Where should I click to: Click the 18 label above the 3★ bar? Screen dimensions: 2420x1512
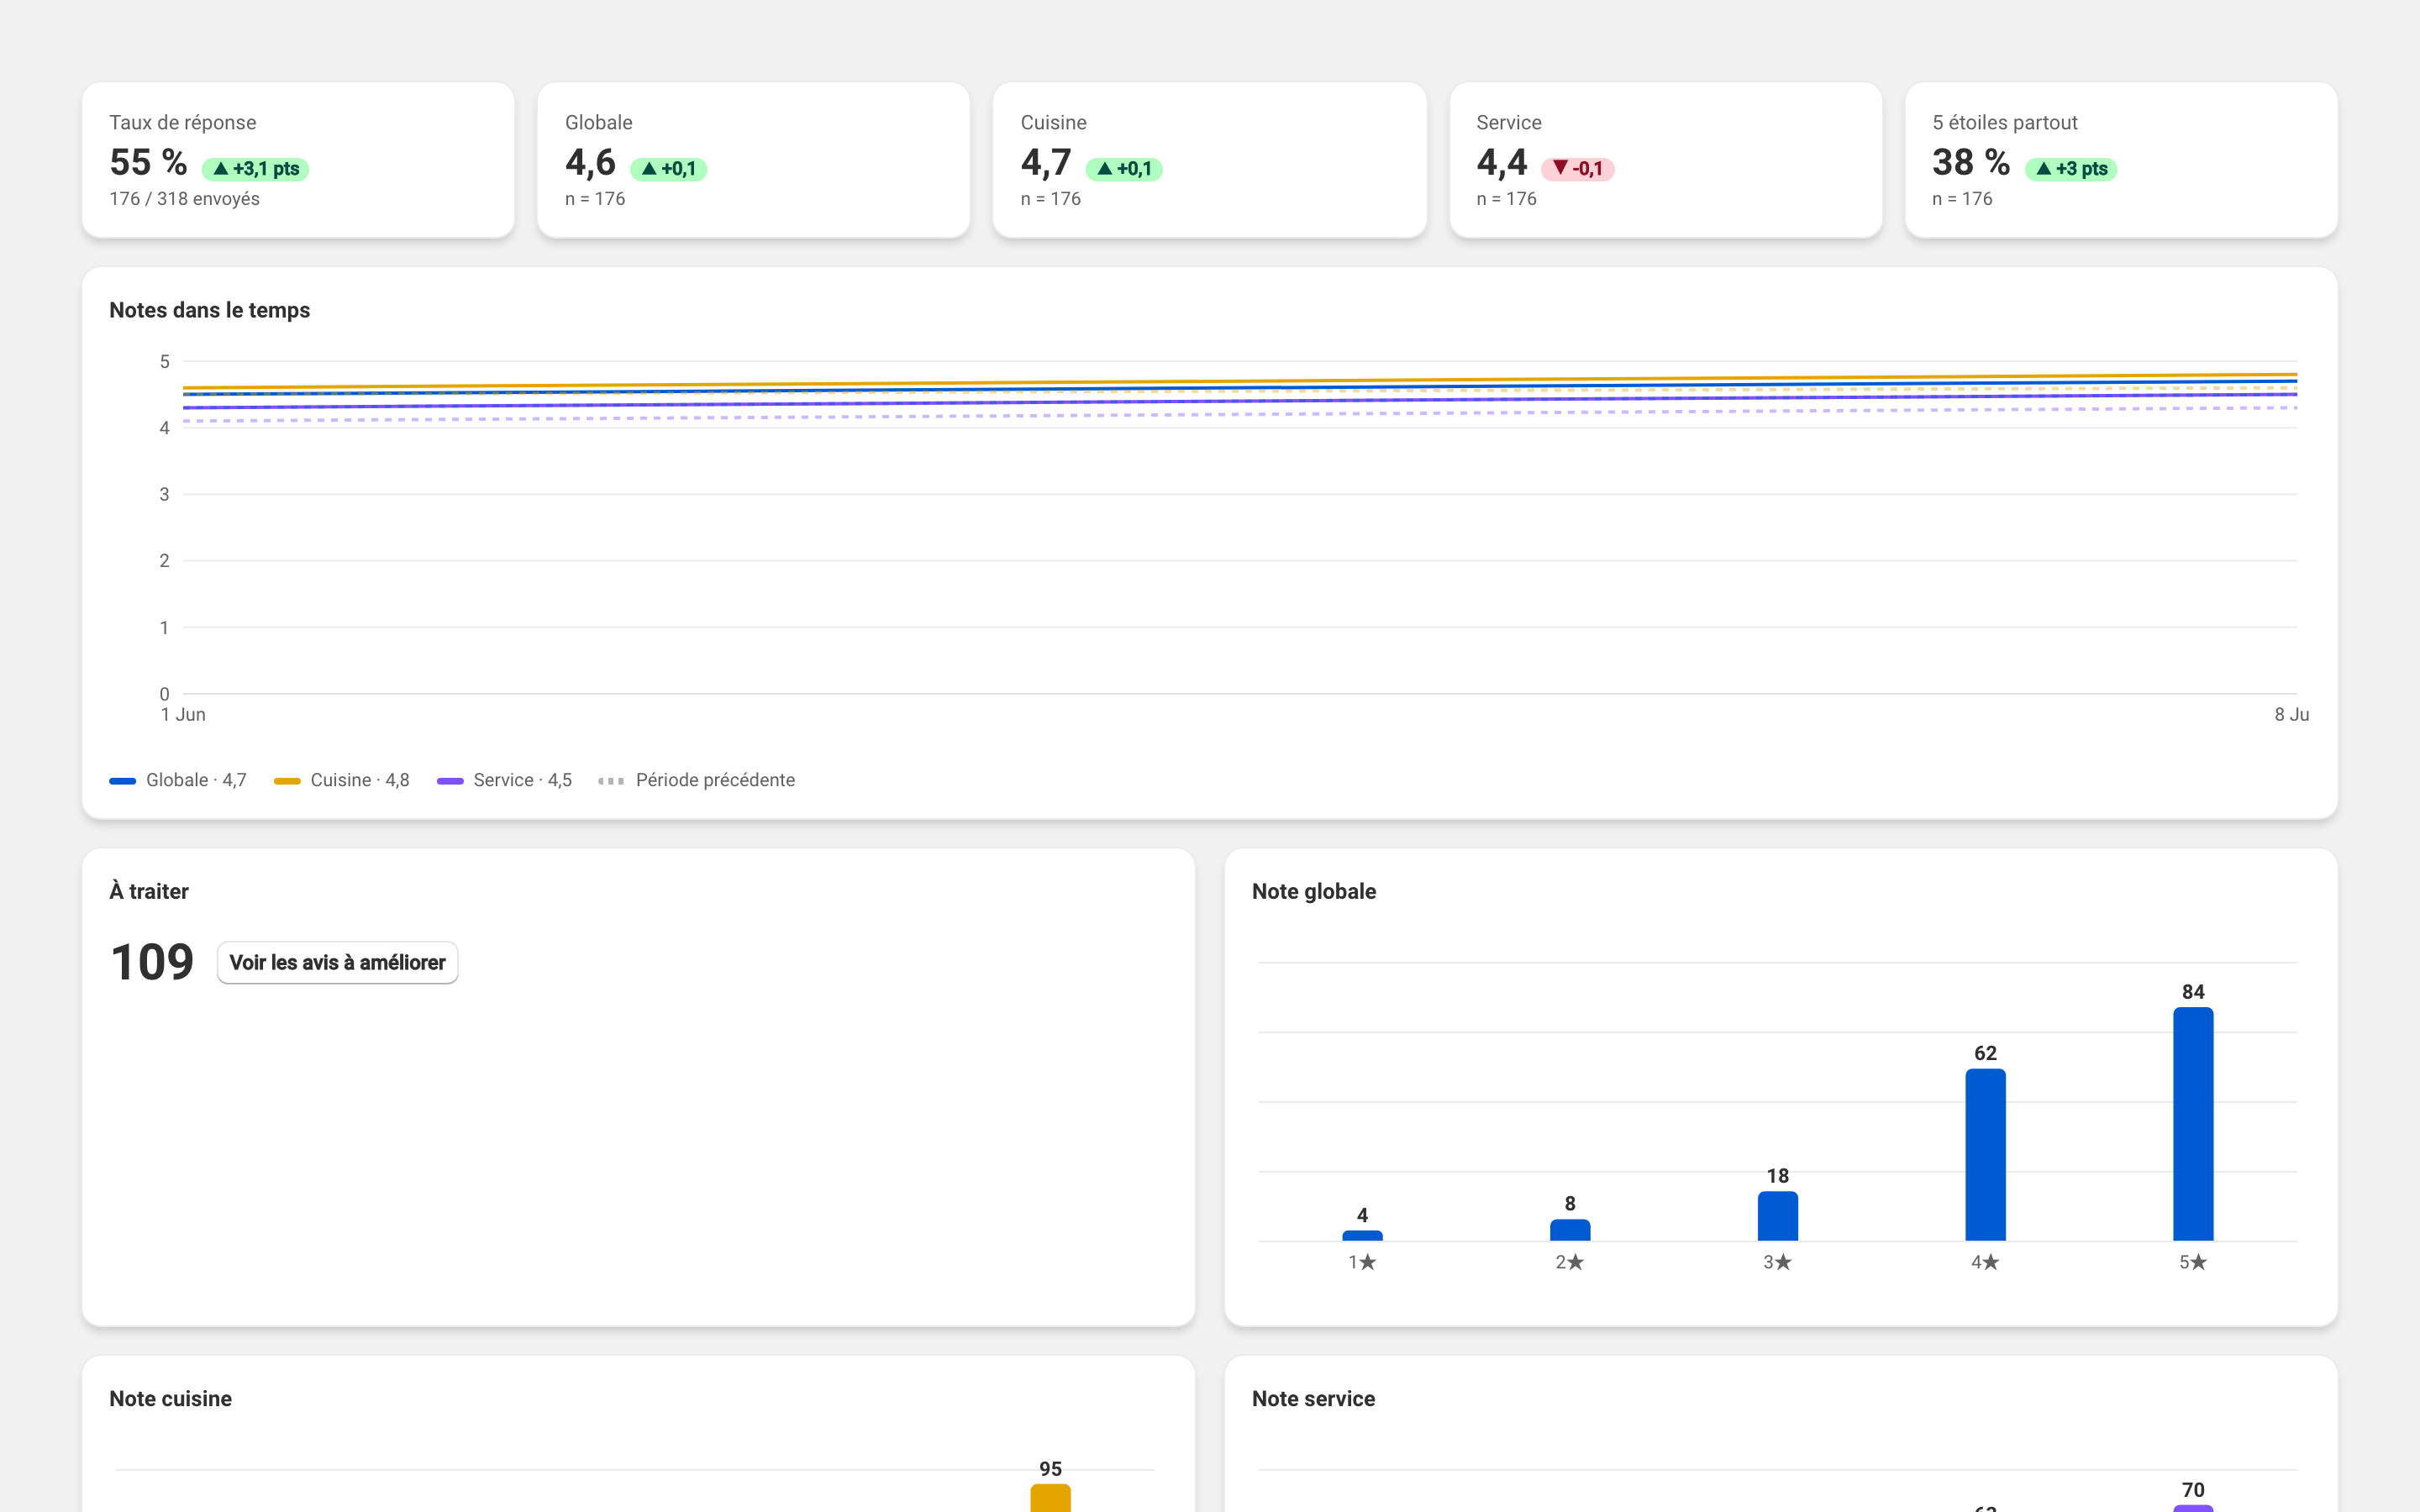point(1778,1176)
